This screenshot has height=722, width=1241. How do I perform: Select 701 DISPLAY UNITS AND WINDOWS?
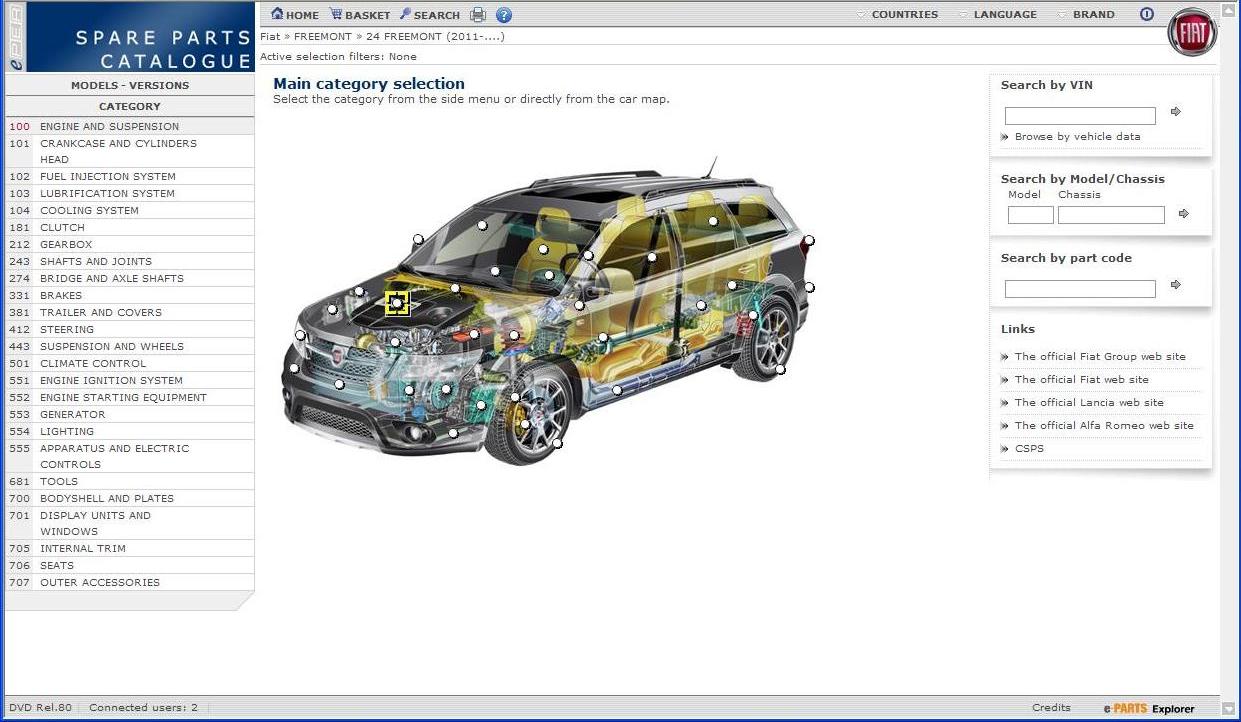(x=130, y=523)
